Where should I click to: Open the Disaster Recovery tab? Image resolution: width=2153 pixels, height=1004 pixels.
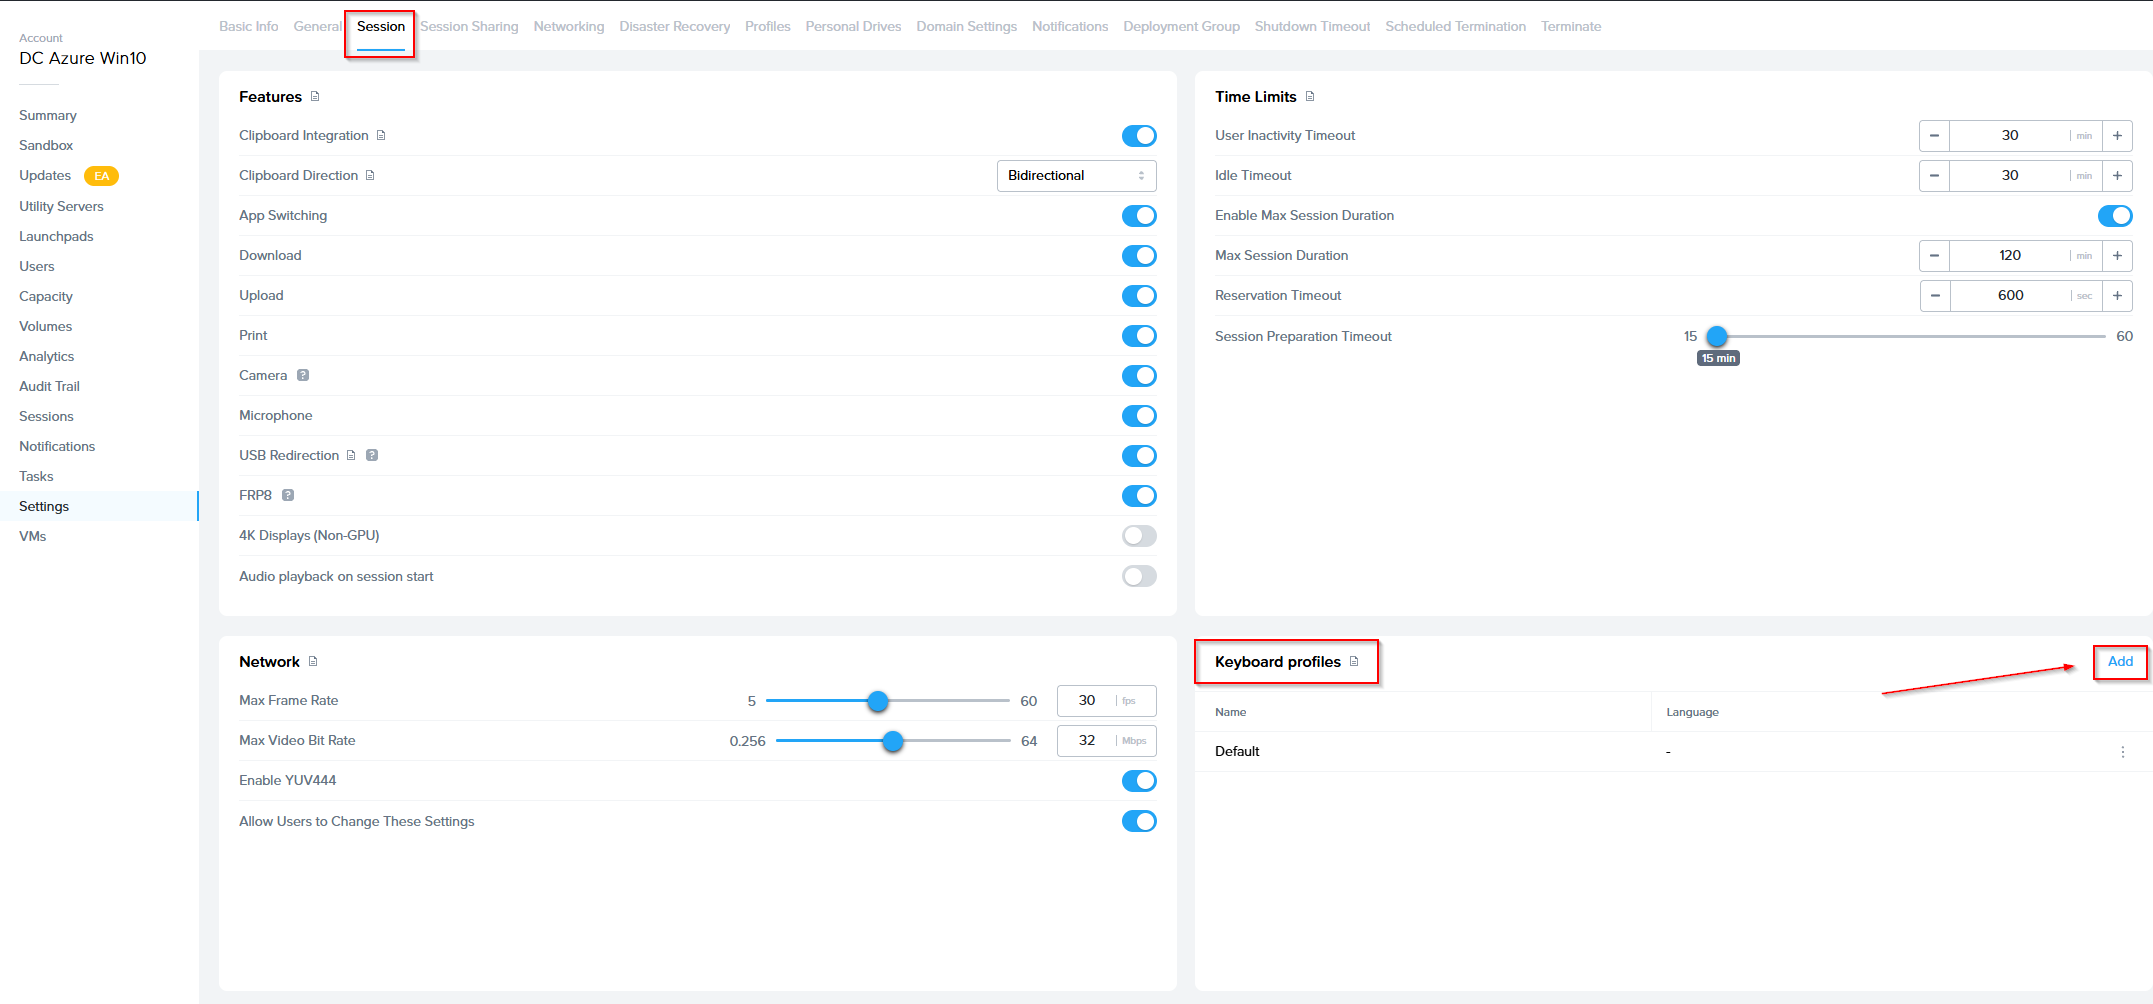click(674, 27)
